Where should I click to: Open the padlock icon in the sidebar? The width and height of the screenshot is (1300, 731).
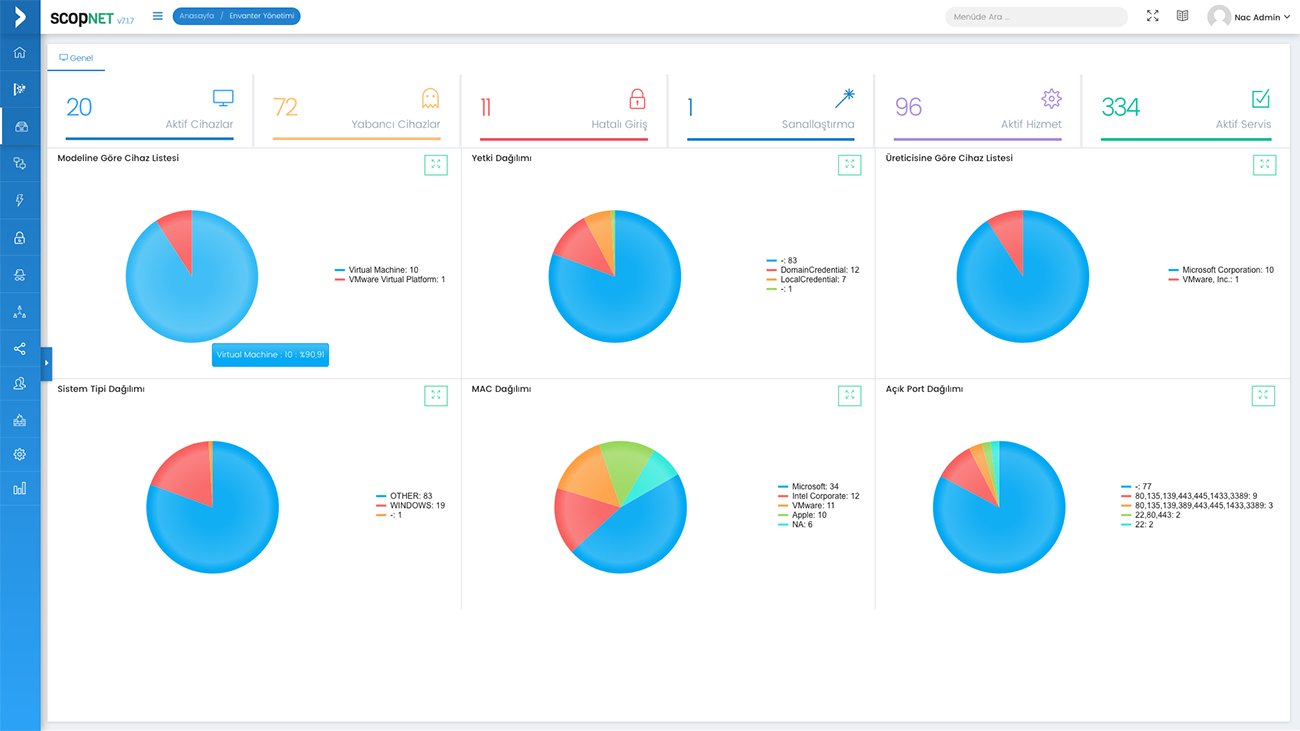pos(20,238)
